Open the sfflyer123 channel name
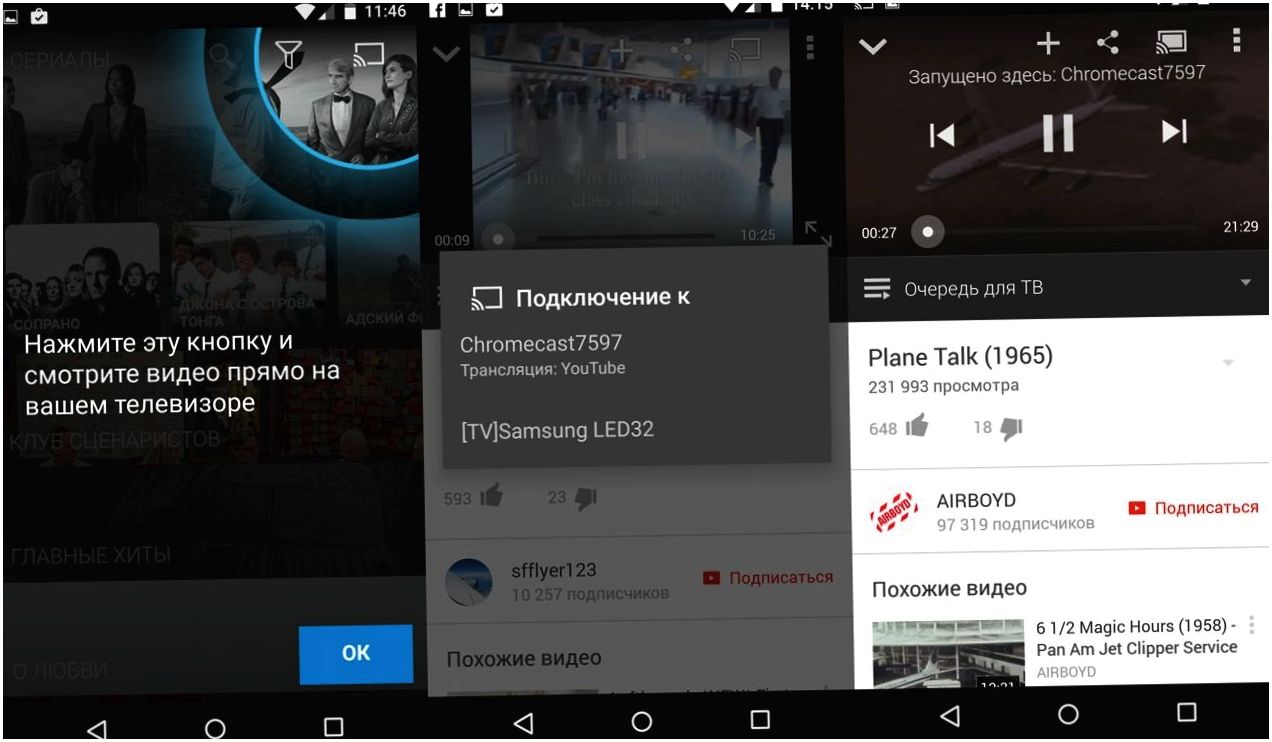Screen dimensions: 1272x742 click(554, 570)
